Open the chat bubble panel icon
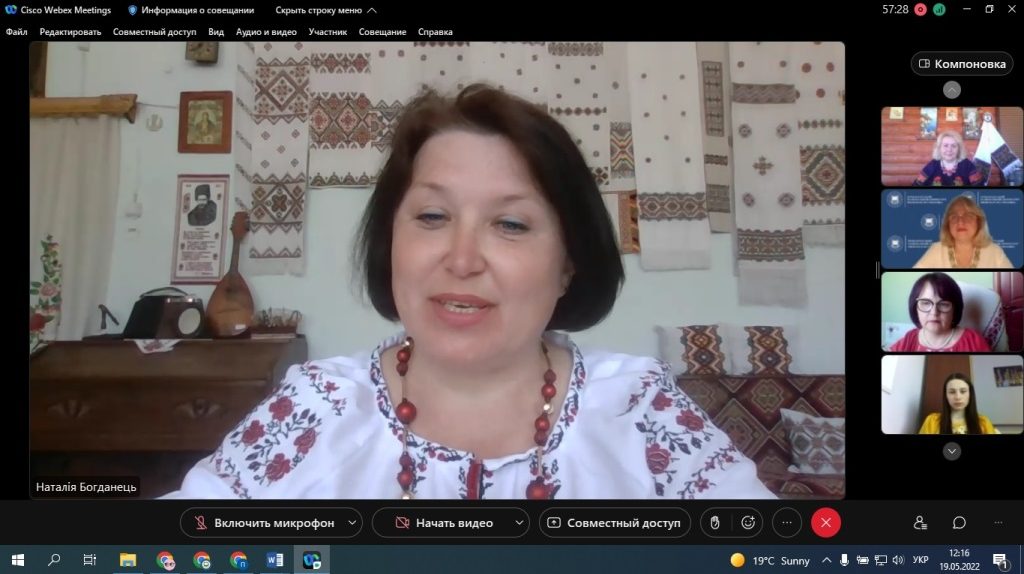Image resolution: width=1024 pixels, height=574 pixels. coord(959,522)
